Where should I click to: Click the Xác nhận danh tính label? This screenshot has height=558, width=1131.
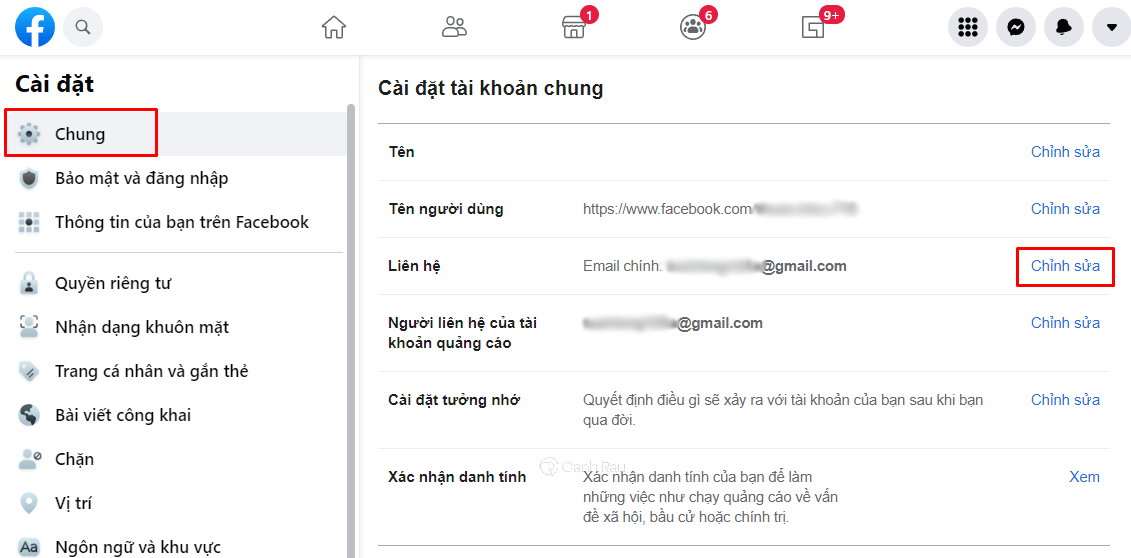tap(457, 477)
